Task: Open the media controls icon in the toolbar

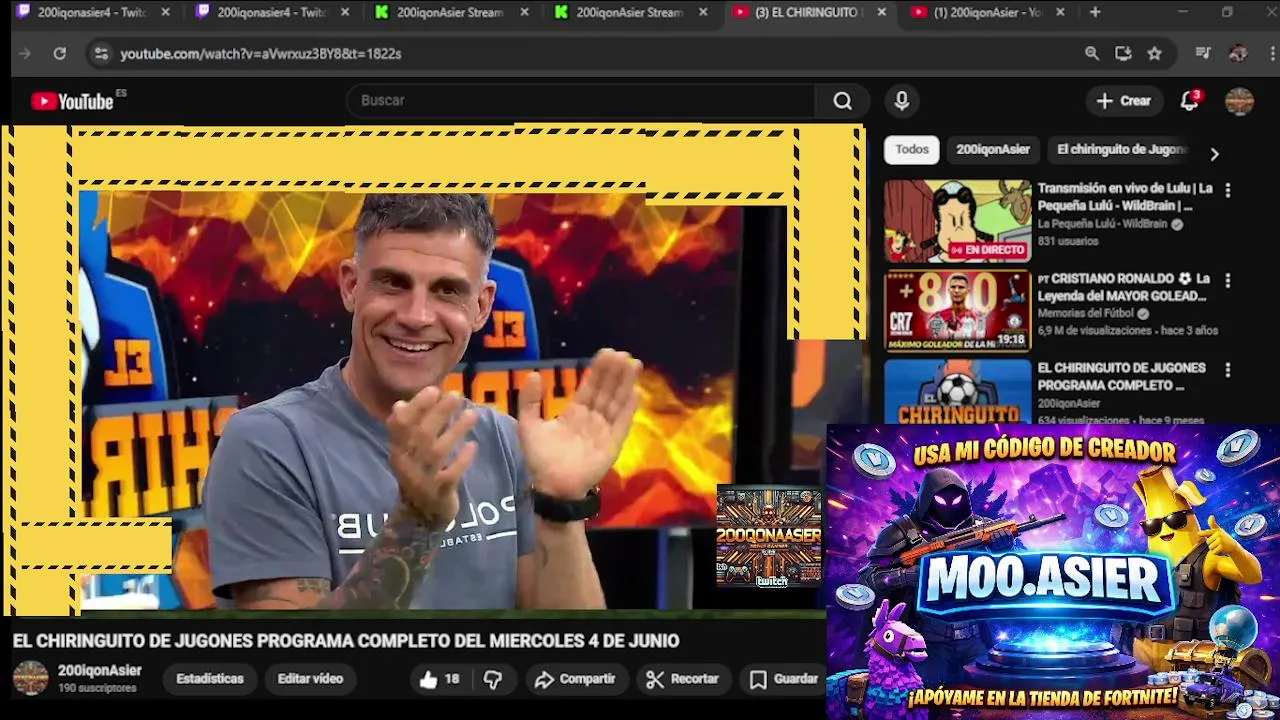Action: [1203, 54]
